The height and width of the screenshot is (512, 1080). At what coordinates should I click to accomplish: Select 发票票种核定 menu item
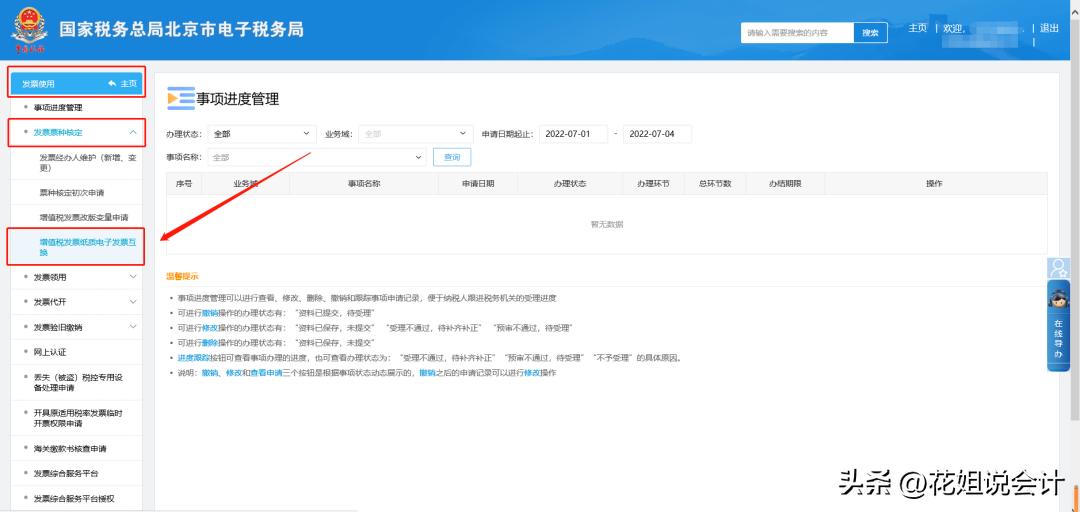[58, 132]
